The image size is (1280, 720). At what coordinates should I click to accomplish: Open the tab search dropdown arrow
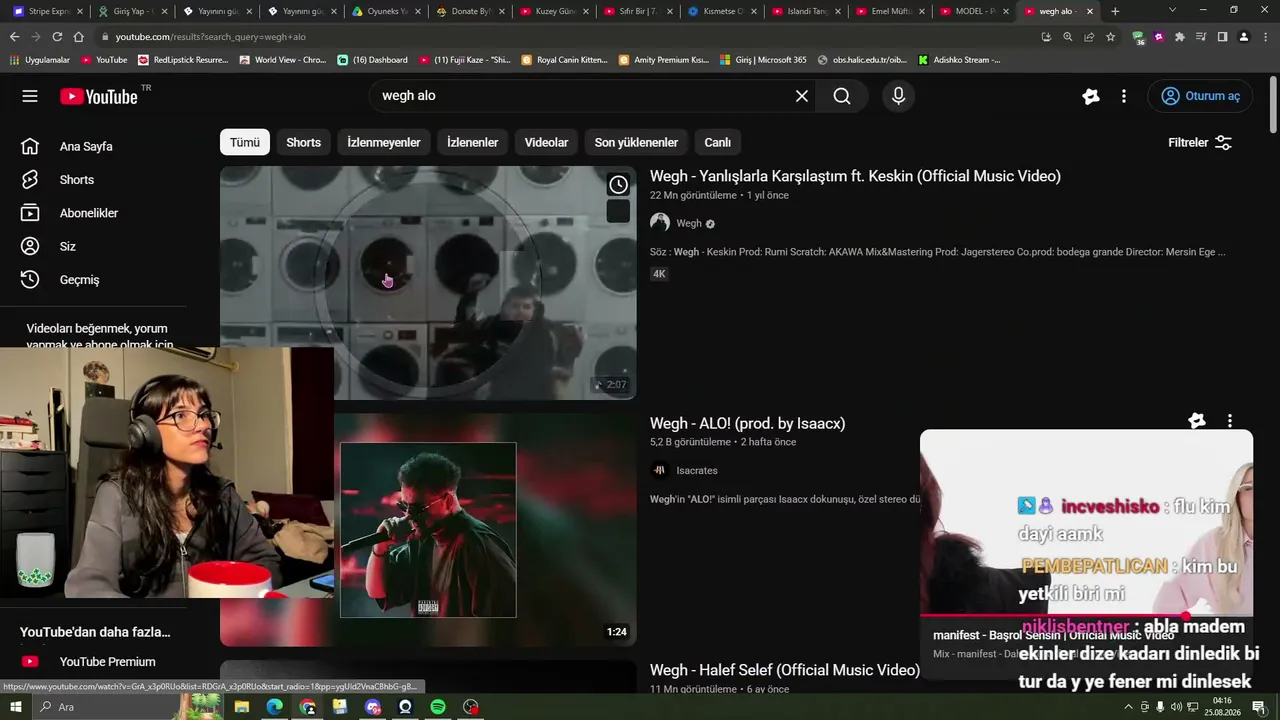click(1173, 11)
